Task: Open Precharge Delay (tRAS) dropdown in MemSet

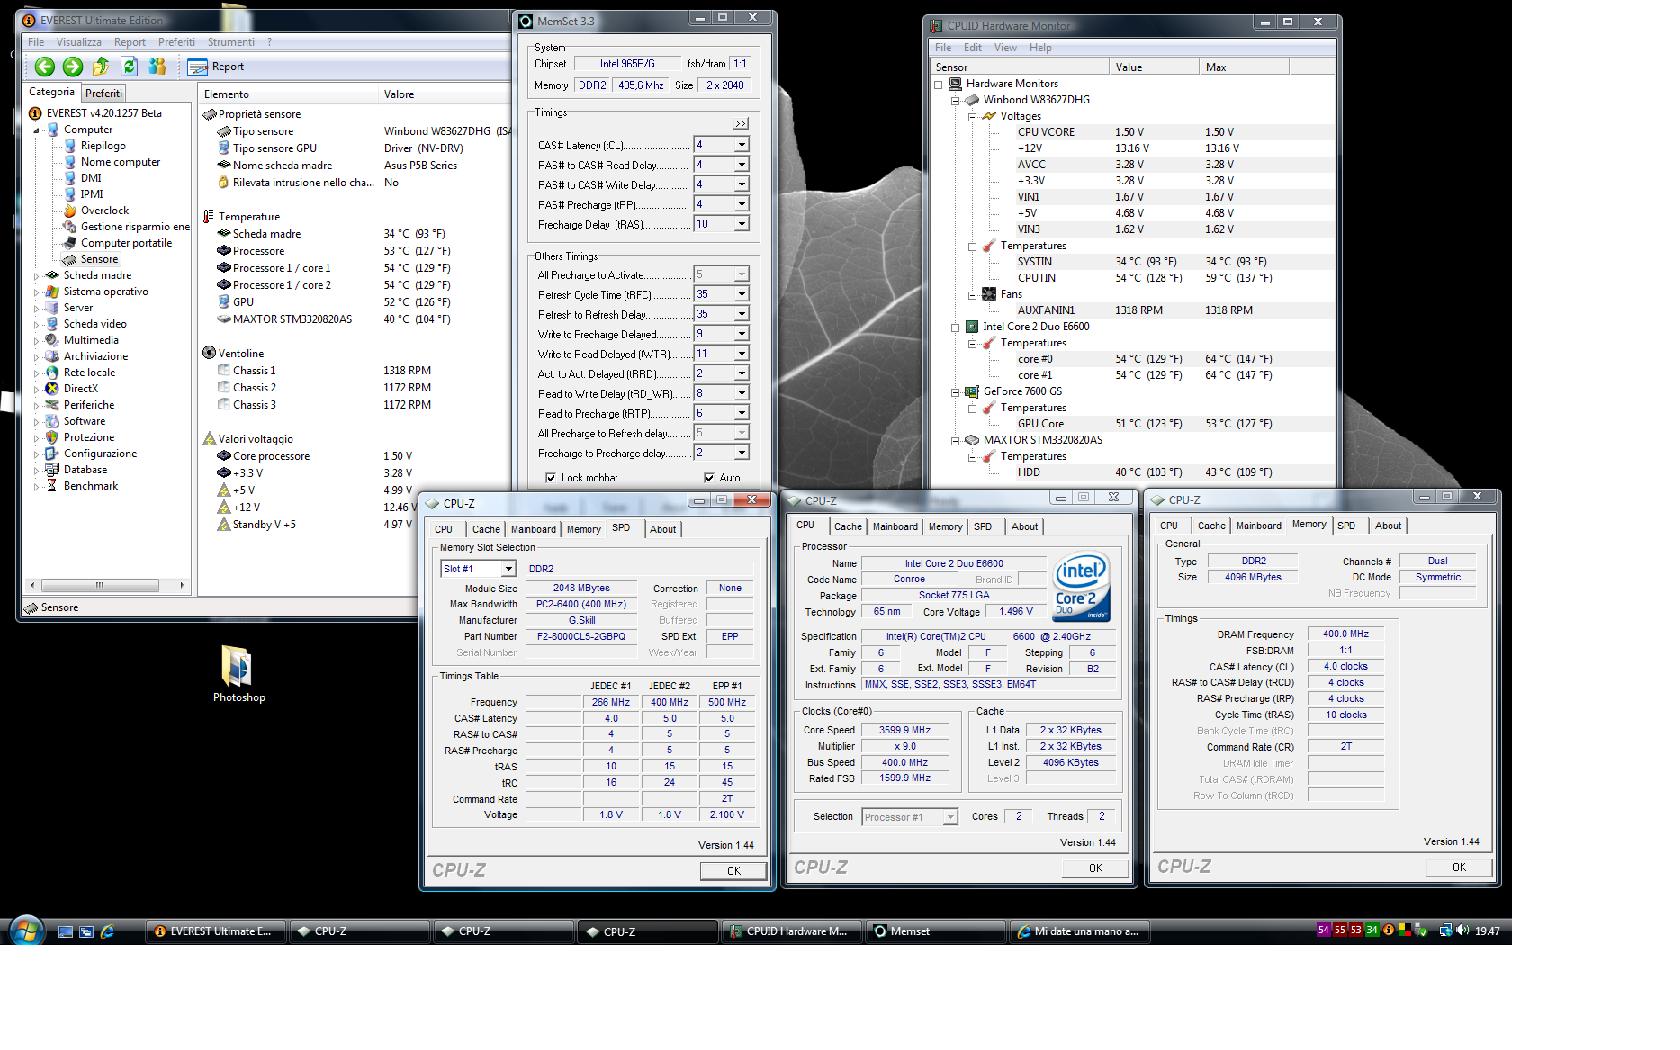Action: coord(742,225)
